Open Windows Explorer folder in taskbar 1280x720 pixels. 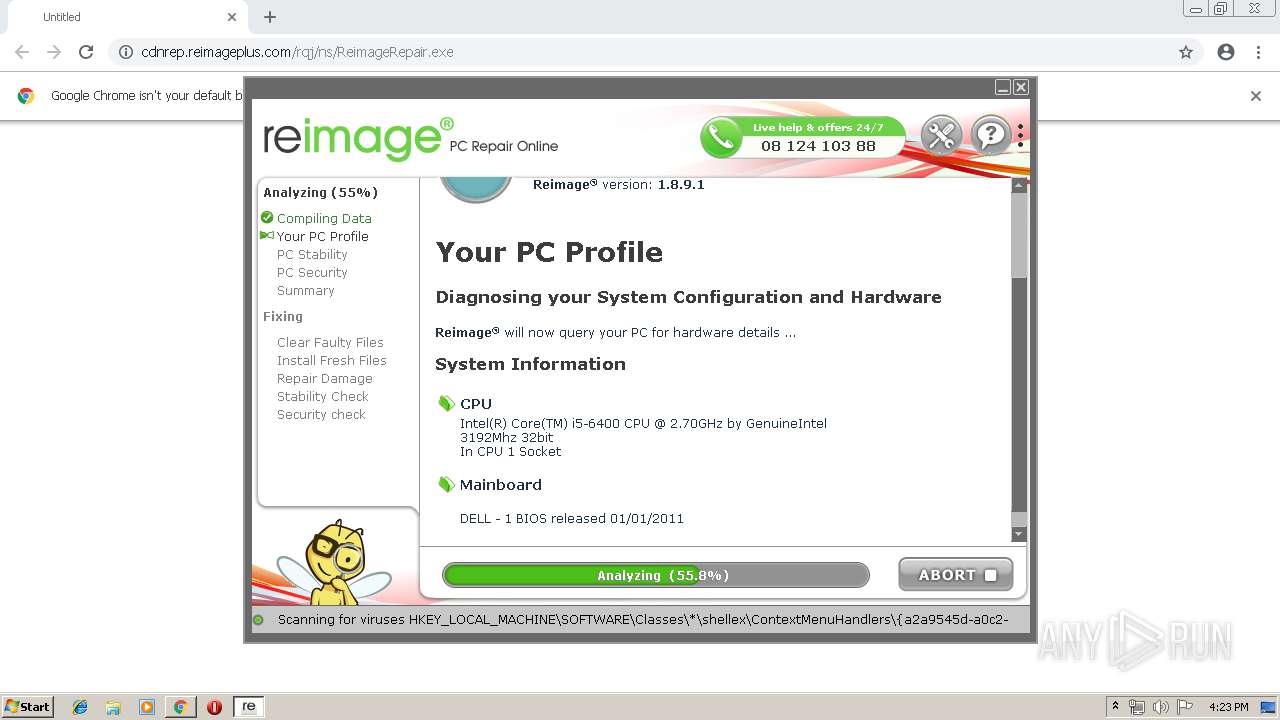coord(113,707)
